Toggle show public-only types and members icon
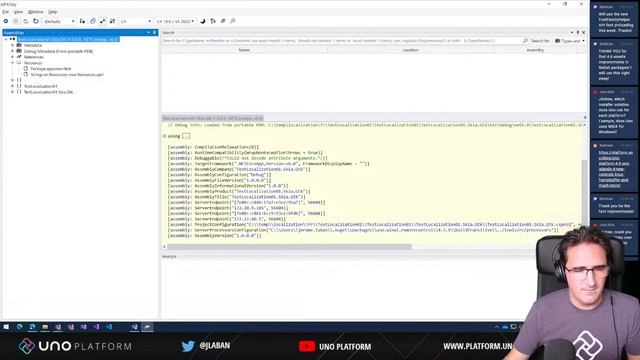The height and width of the screenshot is (360, 640). [x=93, y=21]
